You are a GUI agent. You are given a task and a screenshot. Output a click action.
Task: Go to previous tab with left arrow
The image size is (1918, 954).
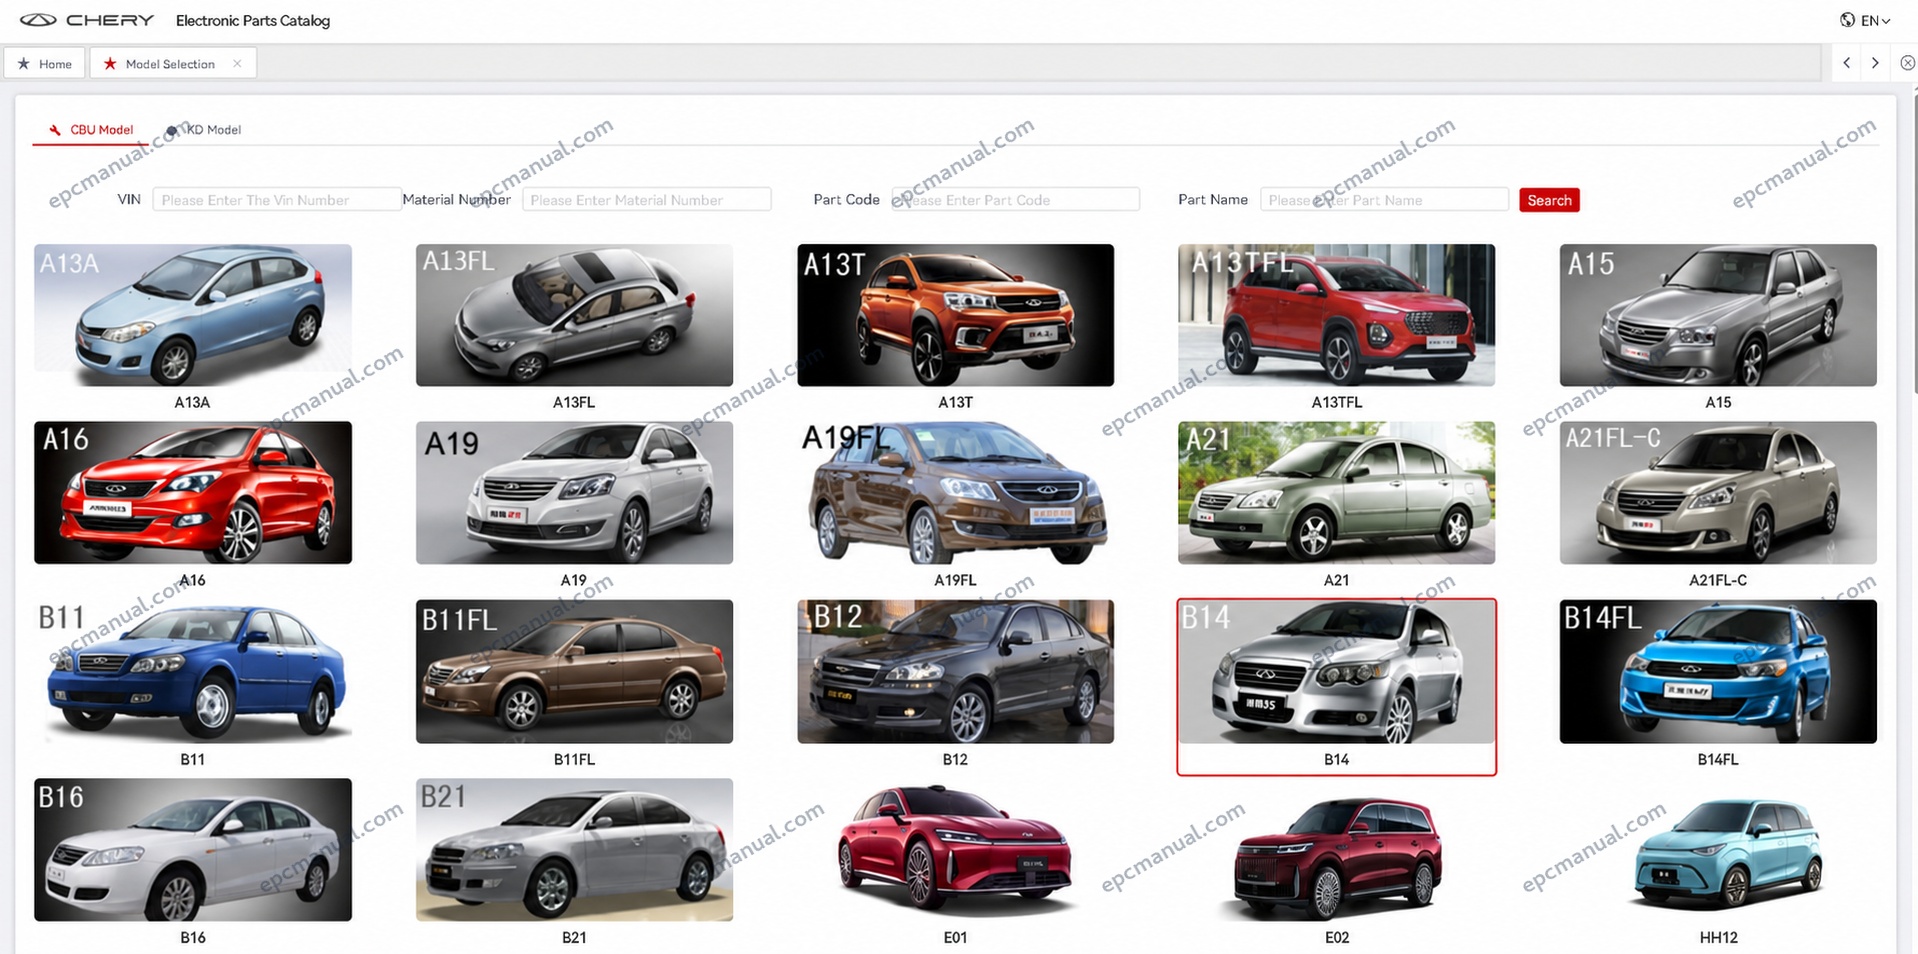(x=1846, y=63)
